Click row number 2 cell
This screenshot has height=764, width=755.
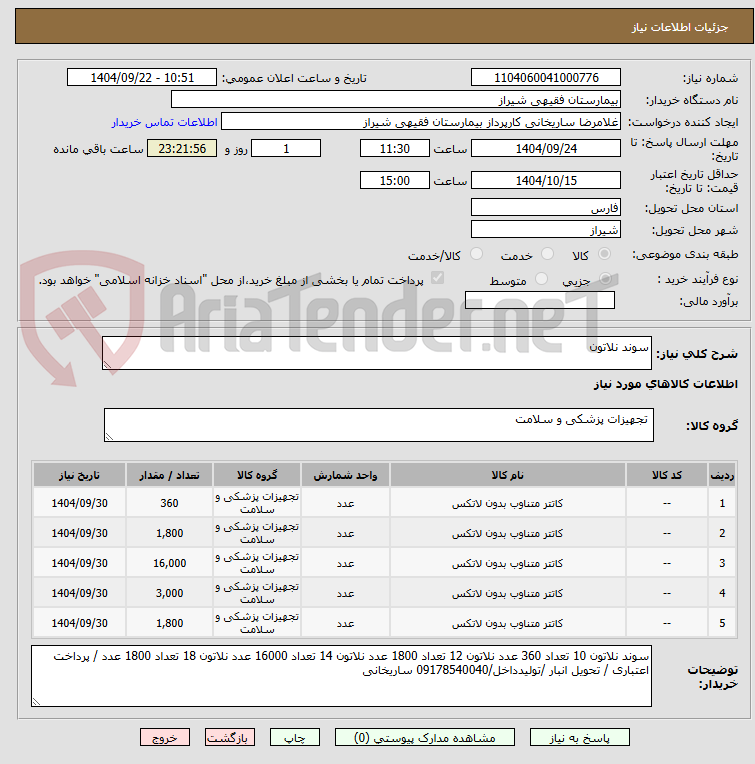722,534
